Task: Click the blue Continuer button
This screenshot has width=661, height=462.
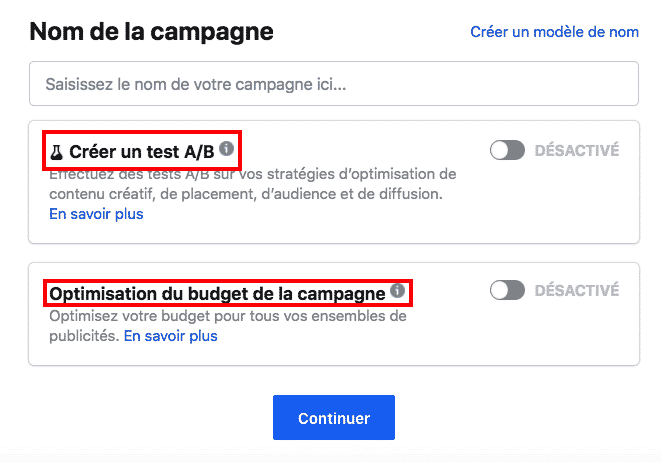Action: coord(334,417)
